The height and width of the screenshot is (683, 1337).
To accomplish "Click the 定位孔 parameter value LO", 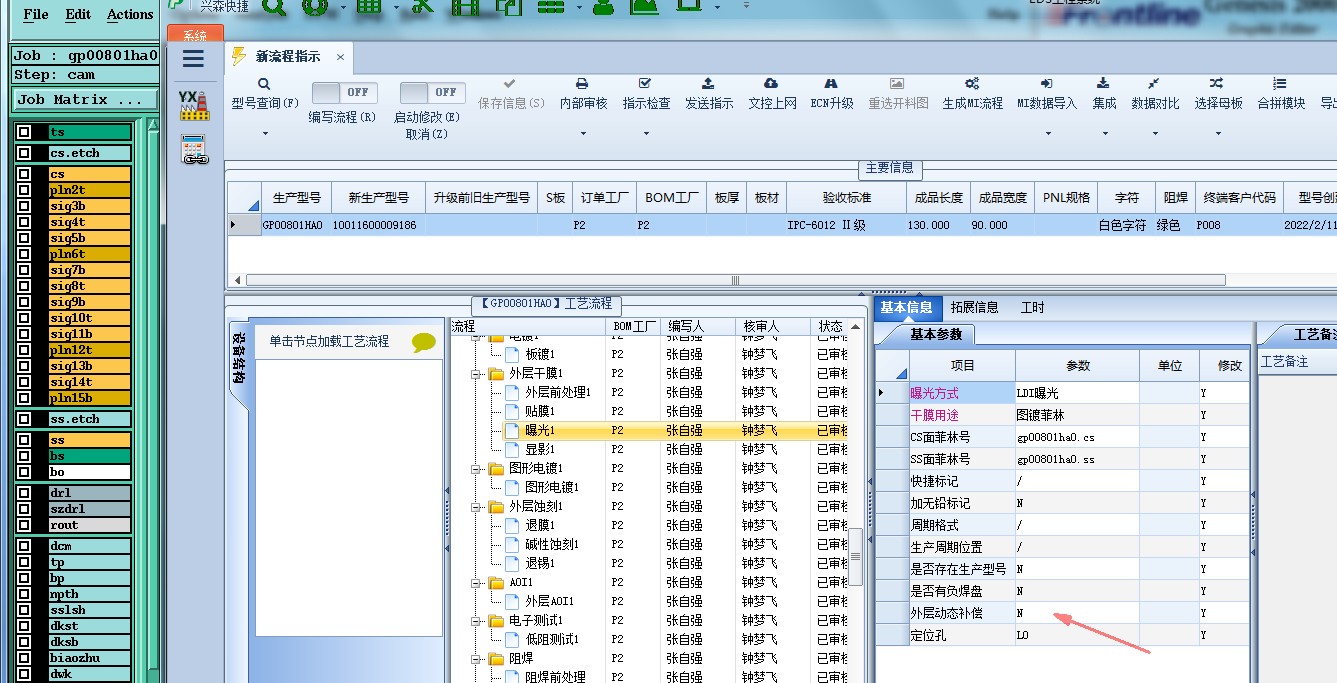I will coord(1077,635).
